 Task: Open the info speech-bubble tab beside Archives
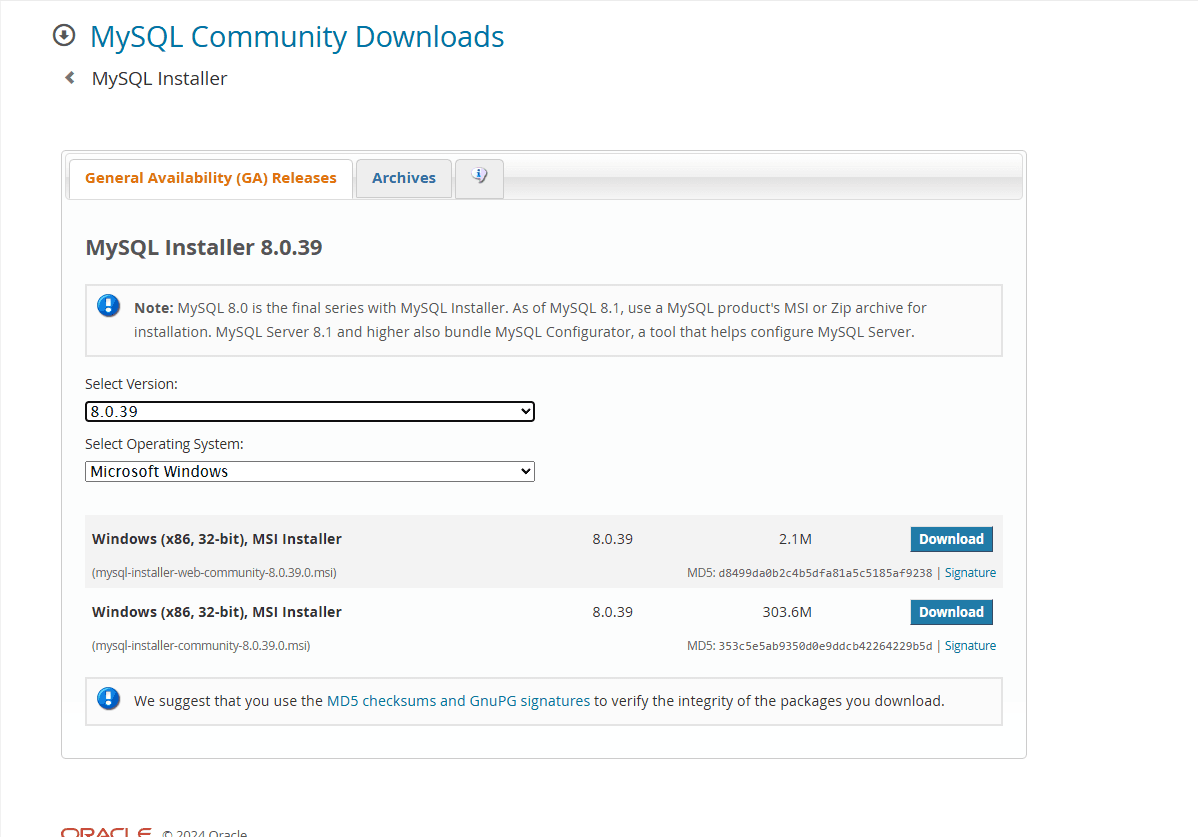[x=479, y=178]
